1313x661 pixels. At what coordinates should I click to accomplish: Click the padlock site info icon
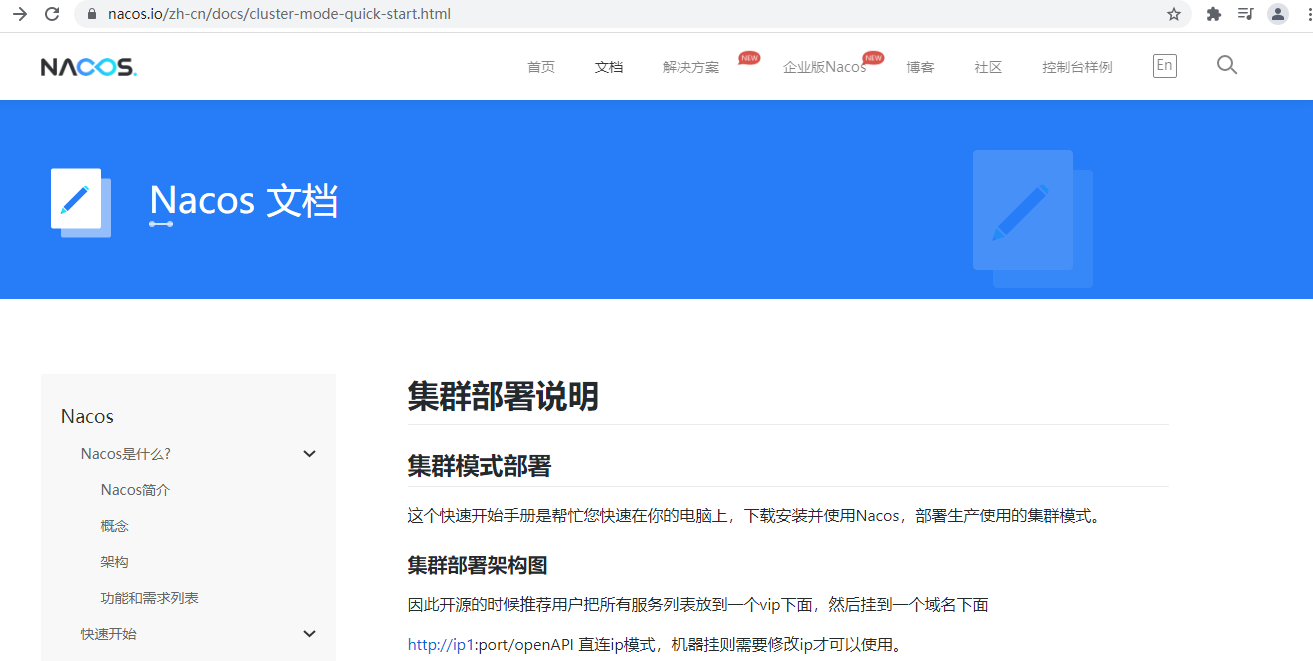pyautogui.click(x=92, y=14)
